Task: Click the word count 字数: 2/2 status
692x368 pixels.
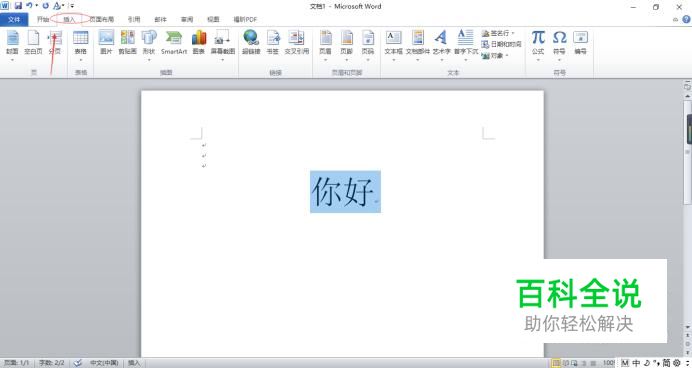Action: (x=52, y=363)
